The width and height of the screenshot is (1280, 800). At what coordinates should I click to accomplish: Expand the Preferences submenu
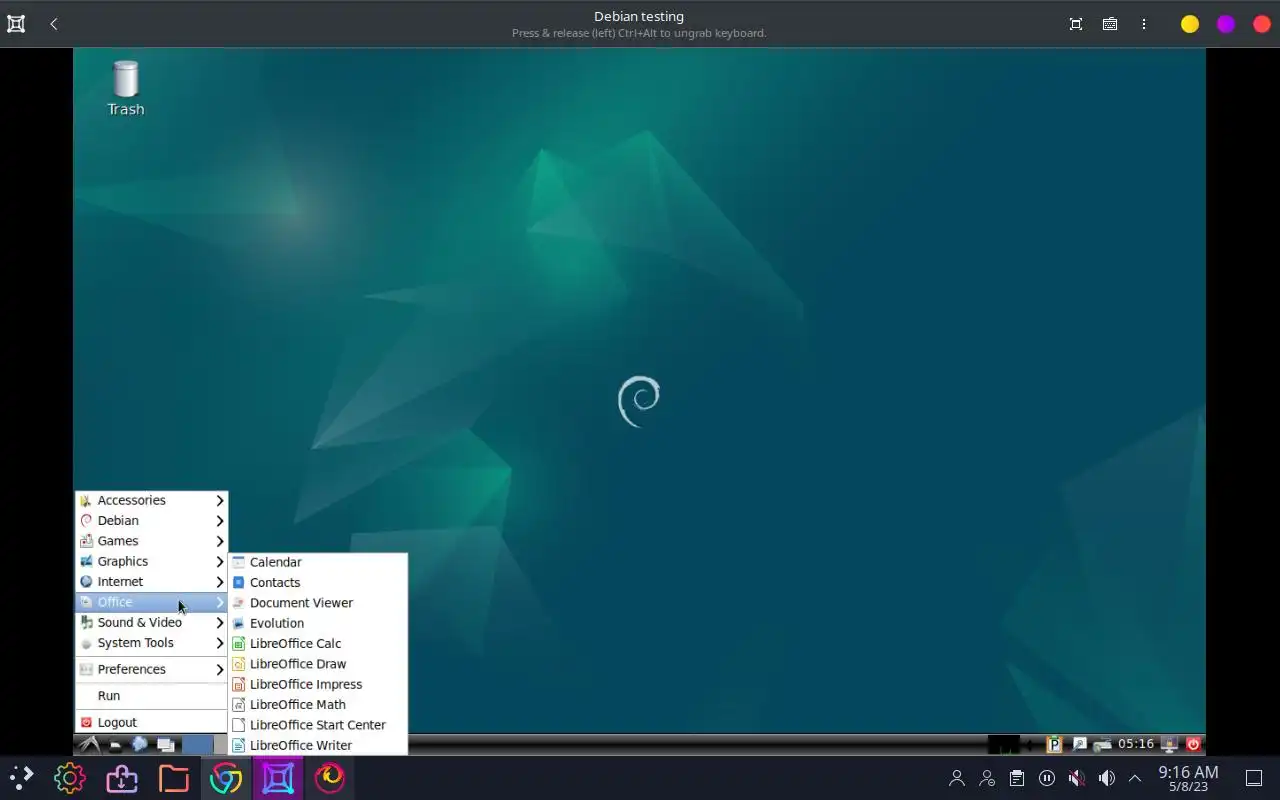click(x=151, y=669)
